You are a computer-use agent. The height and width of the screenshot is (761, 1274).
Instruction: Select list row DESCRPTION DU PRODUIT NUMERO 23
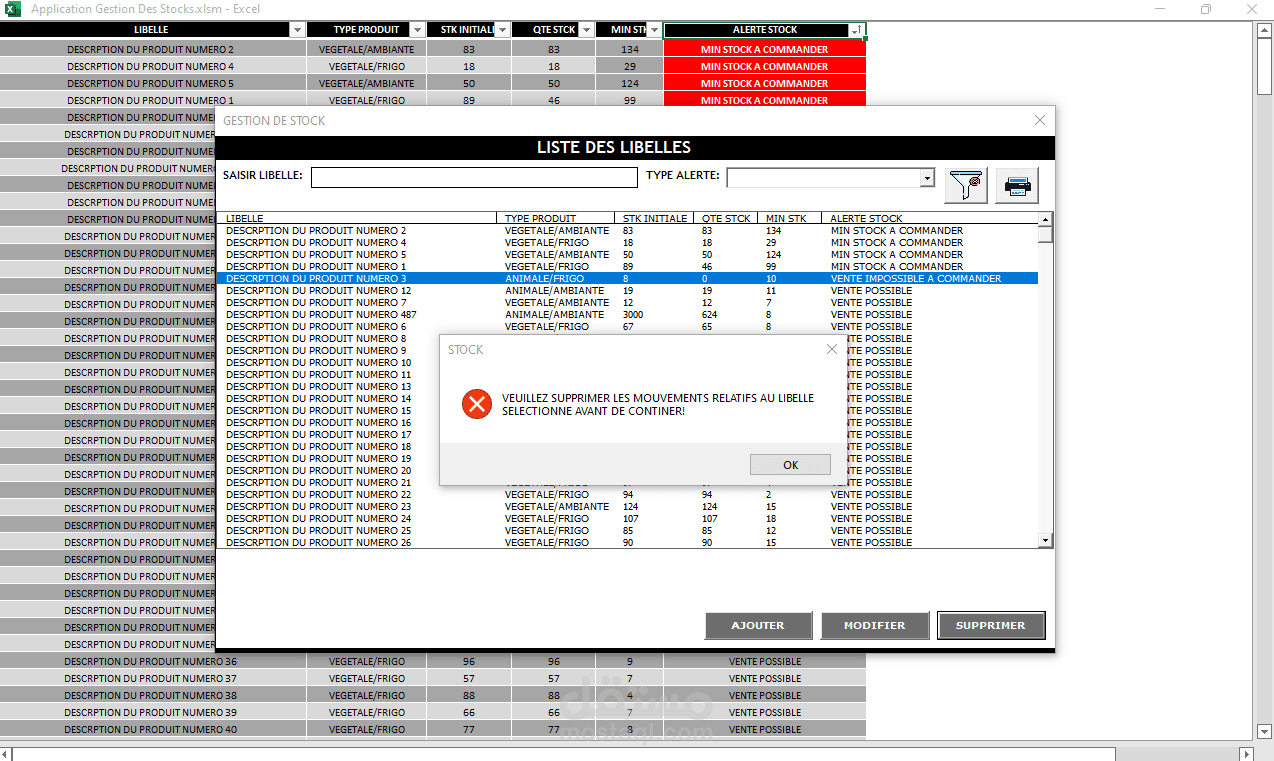click(627, 506)
